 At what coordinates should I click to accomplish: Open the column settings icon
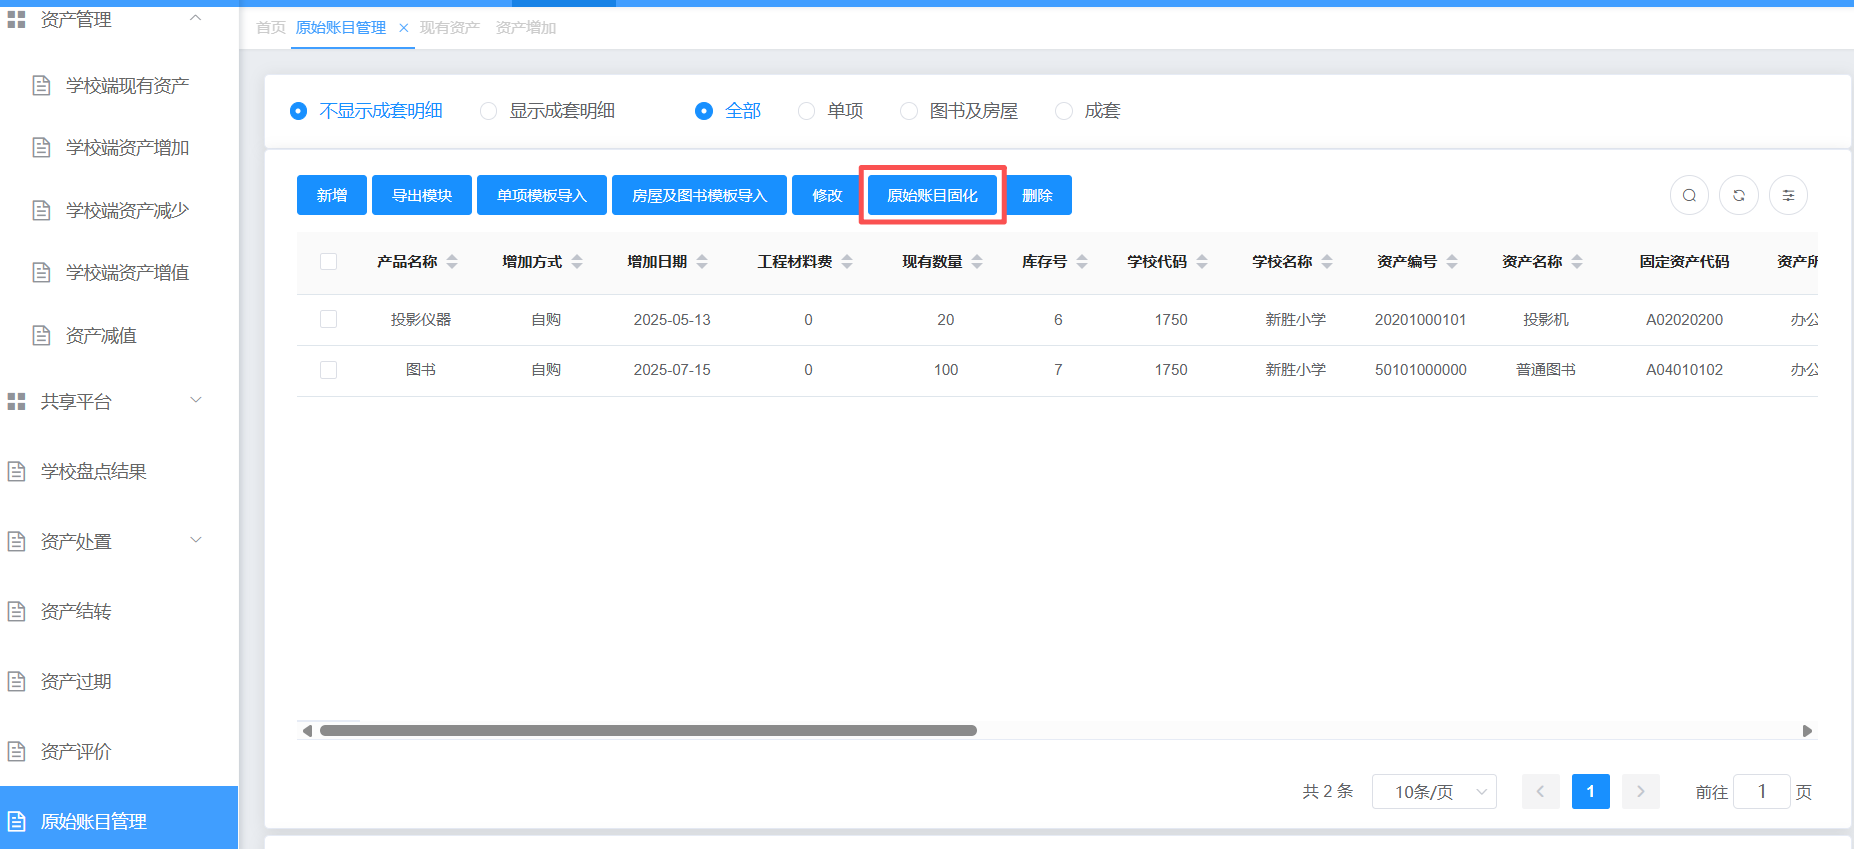click(x=1788, y=195)
